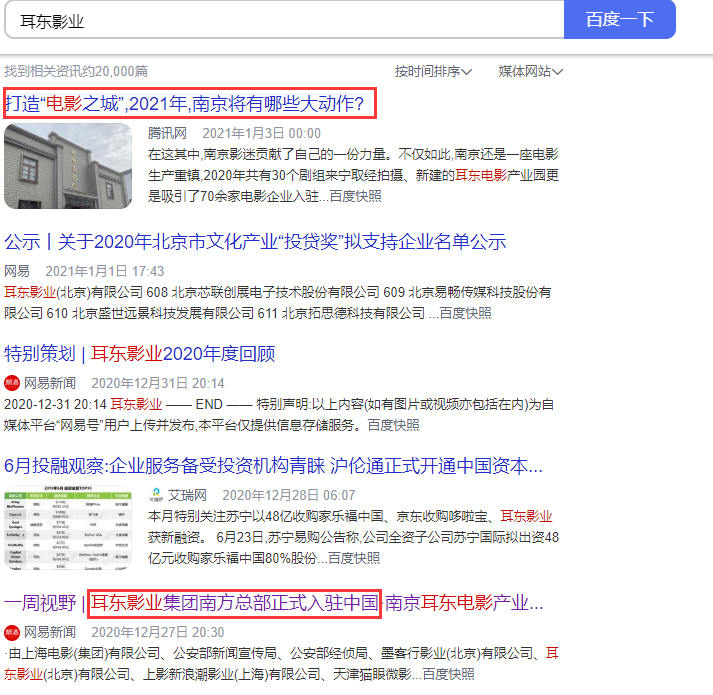This screenshot has height=695, width=713.
Task: Click the 艾瑞网 source logo icon
Action: (156, 495)
